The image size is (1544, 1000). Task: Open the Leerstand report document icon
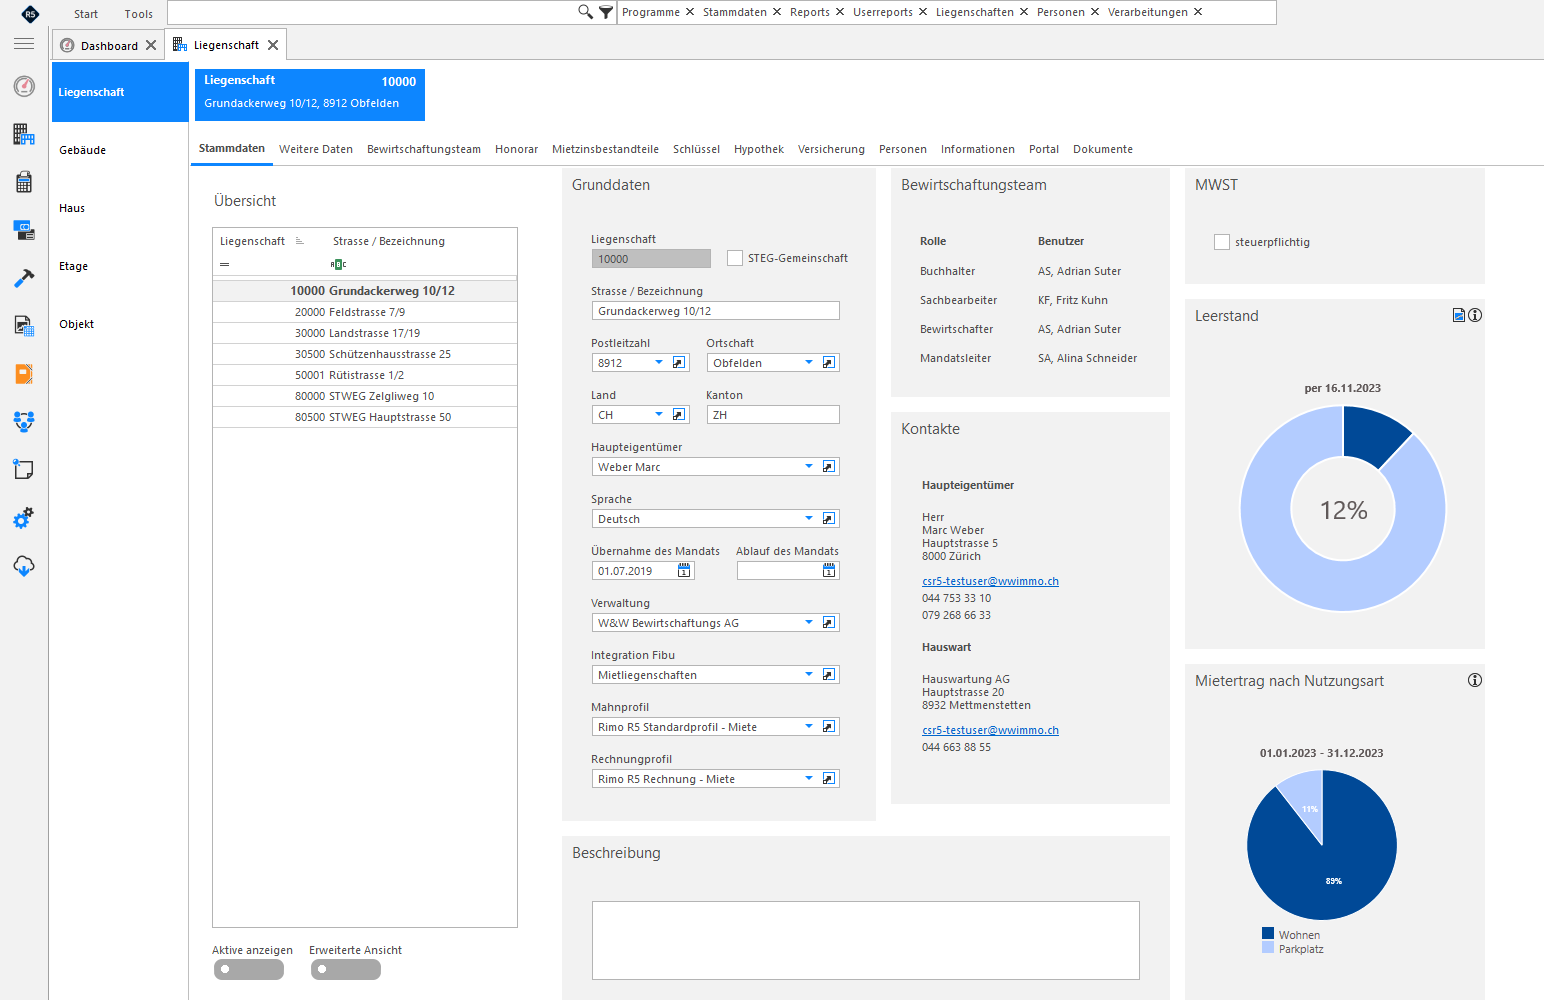1459,315
